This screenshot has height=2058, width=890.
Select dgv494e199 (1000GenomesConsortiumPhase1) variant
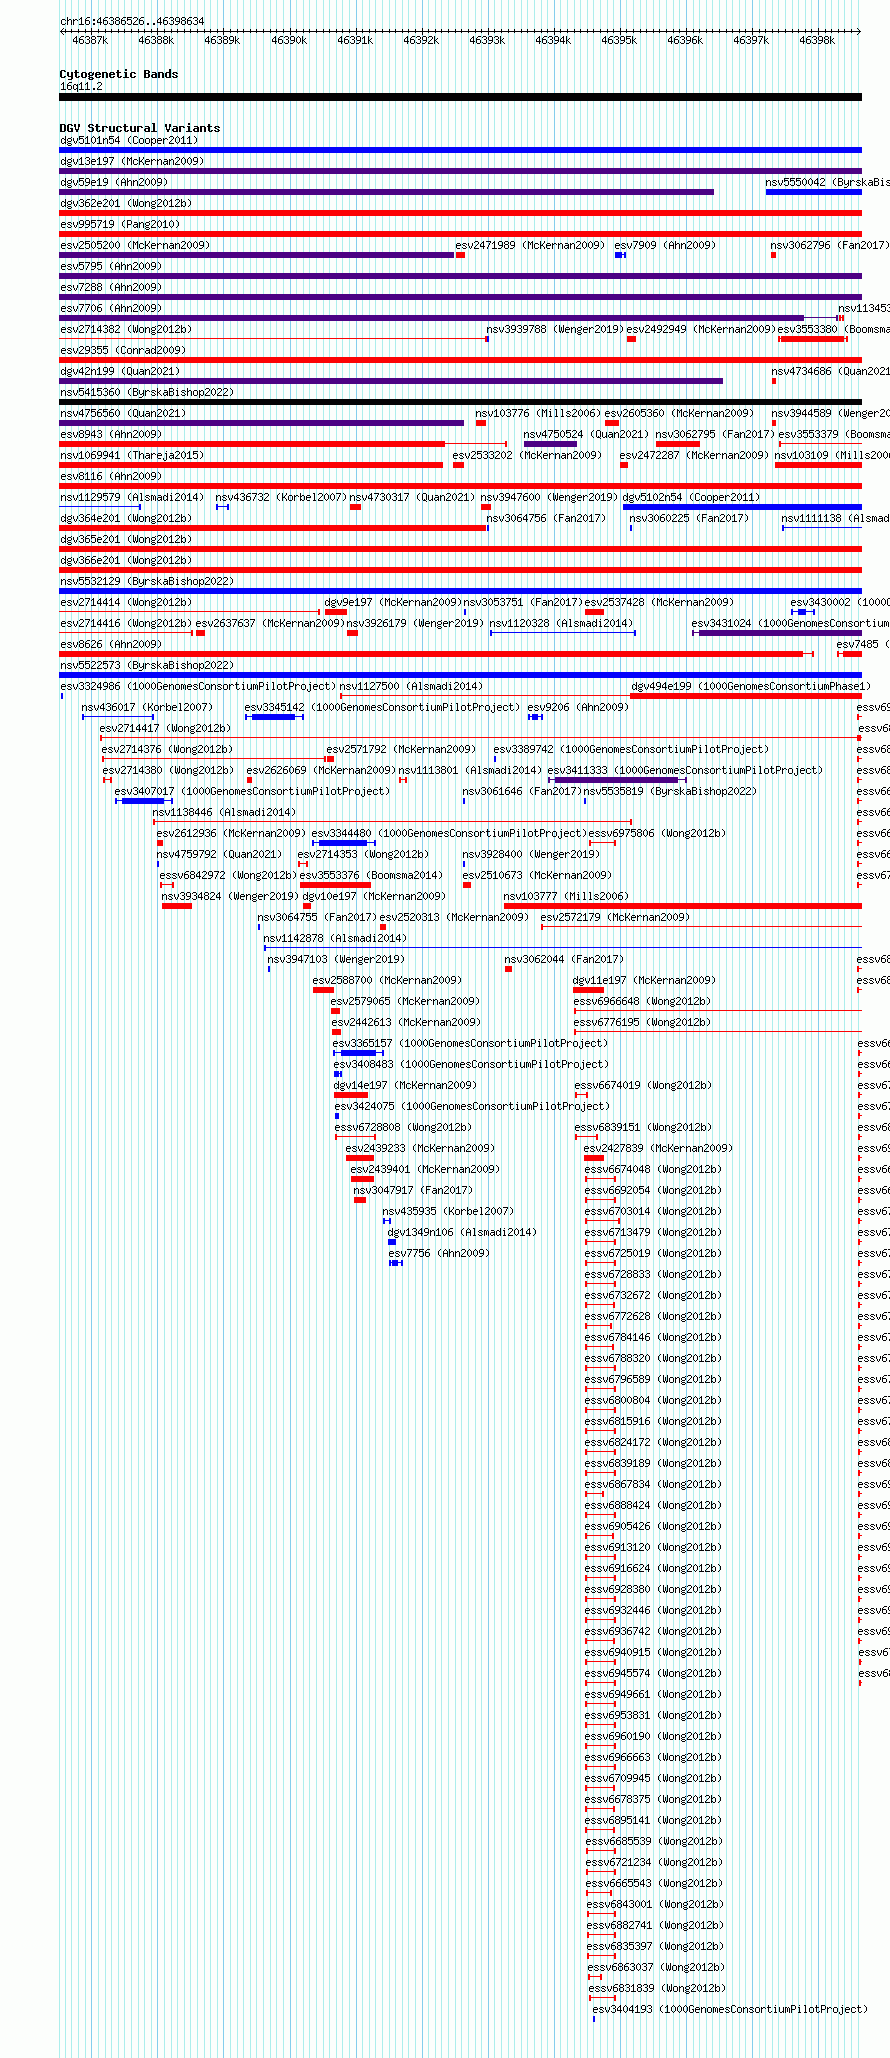tap(751, 686)
